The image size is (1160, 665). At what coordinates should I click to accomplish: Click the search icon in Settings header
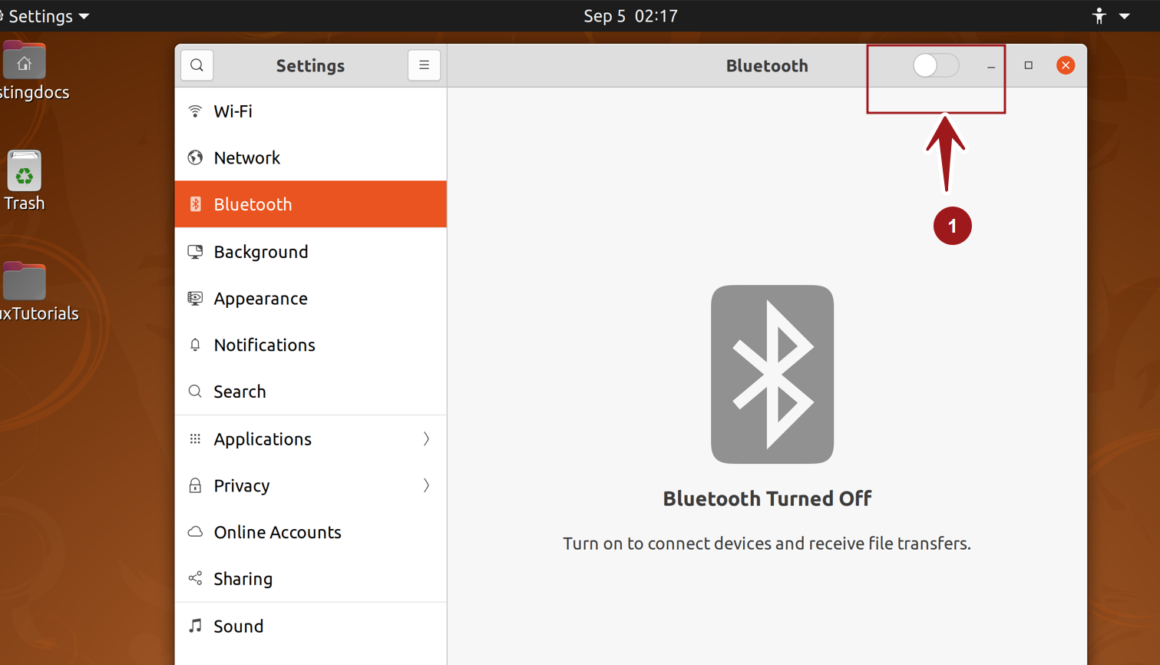[x=197, y=65]
